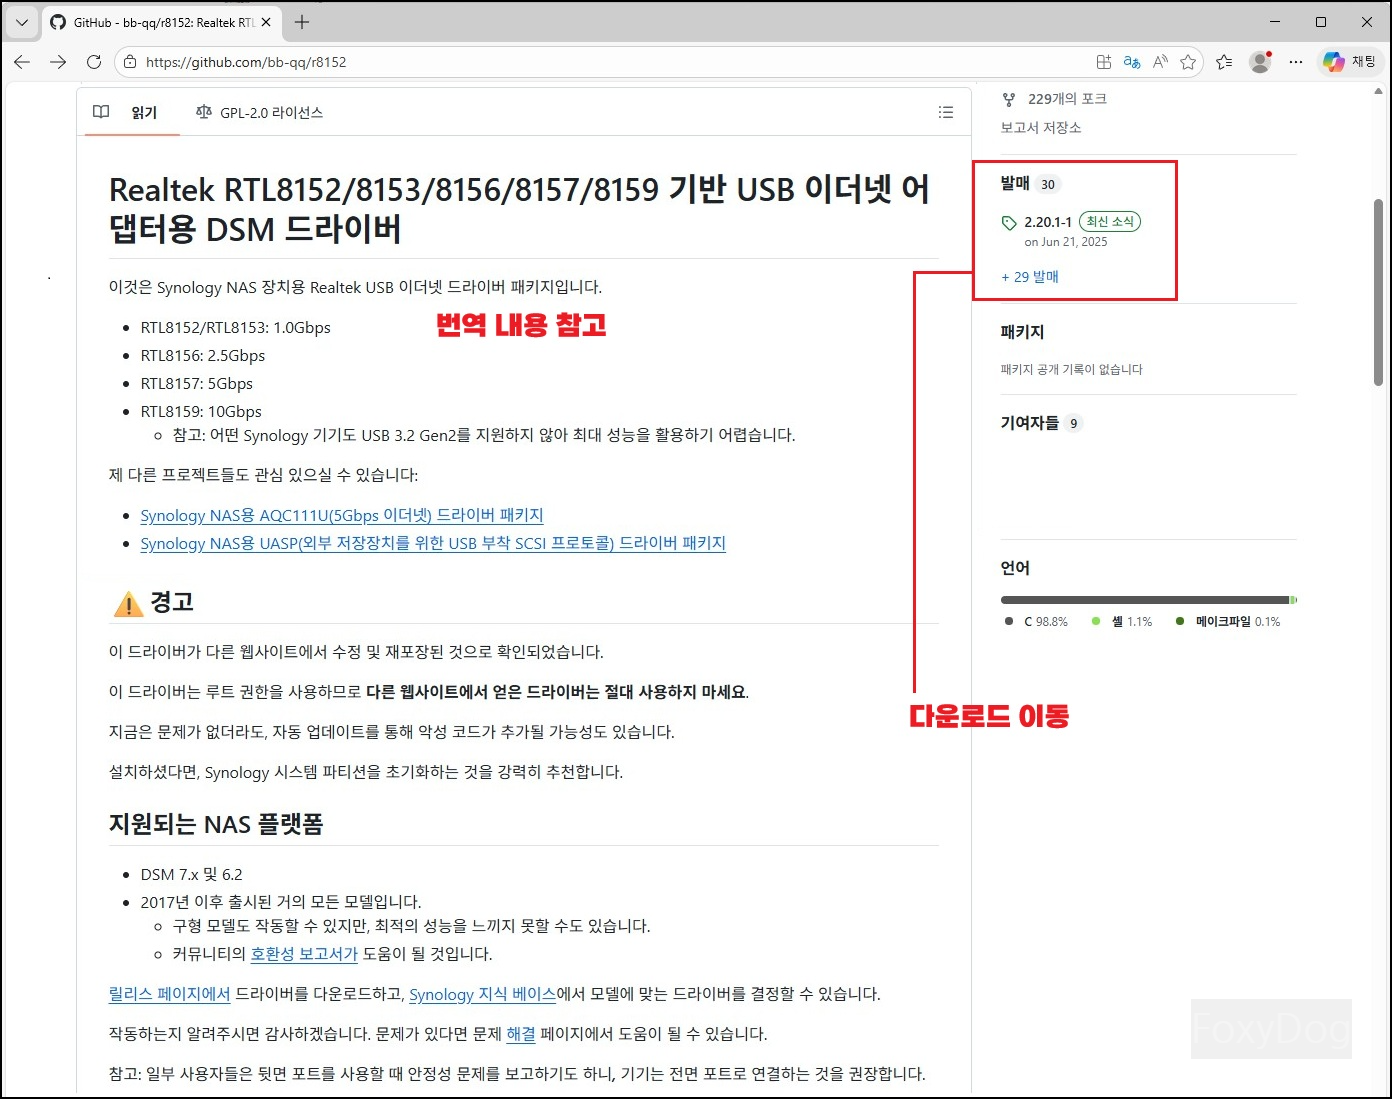Follow the 호환성 보고서가 link

click(304, 954)
